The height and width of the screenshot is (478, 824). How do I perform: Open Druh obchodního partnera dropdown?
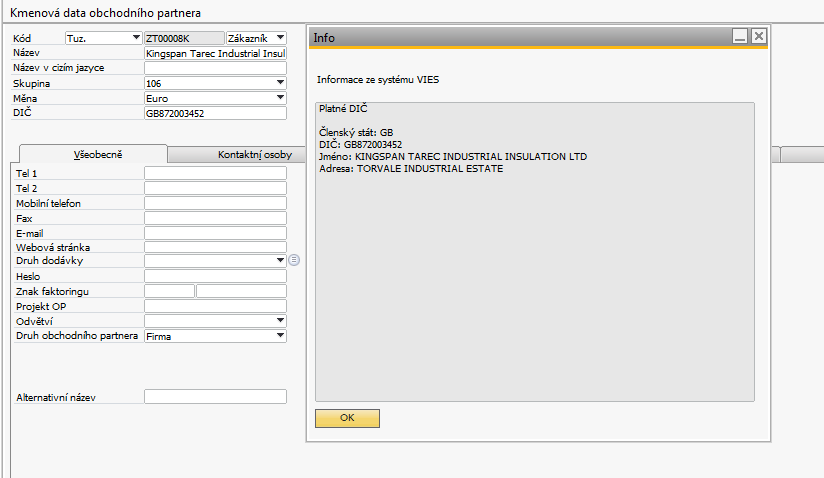click(x=280, y=336)
